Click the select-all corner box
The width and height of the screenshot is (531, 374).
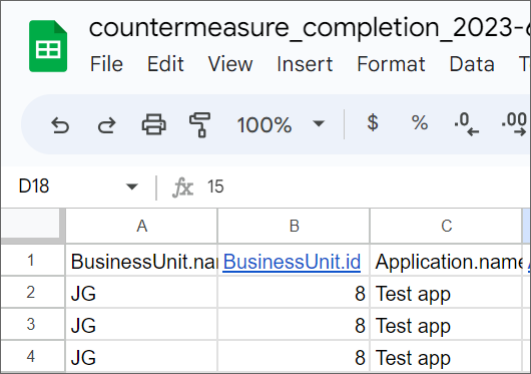[x=33, y=225]
